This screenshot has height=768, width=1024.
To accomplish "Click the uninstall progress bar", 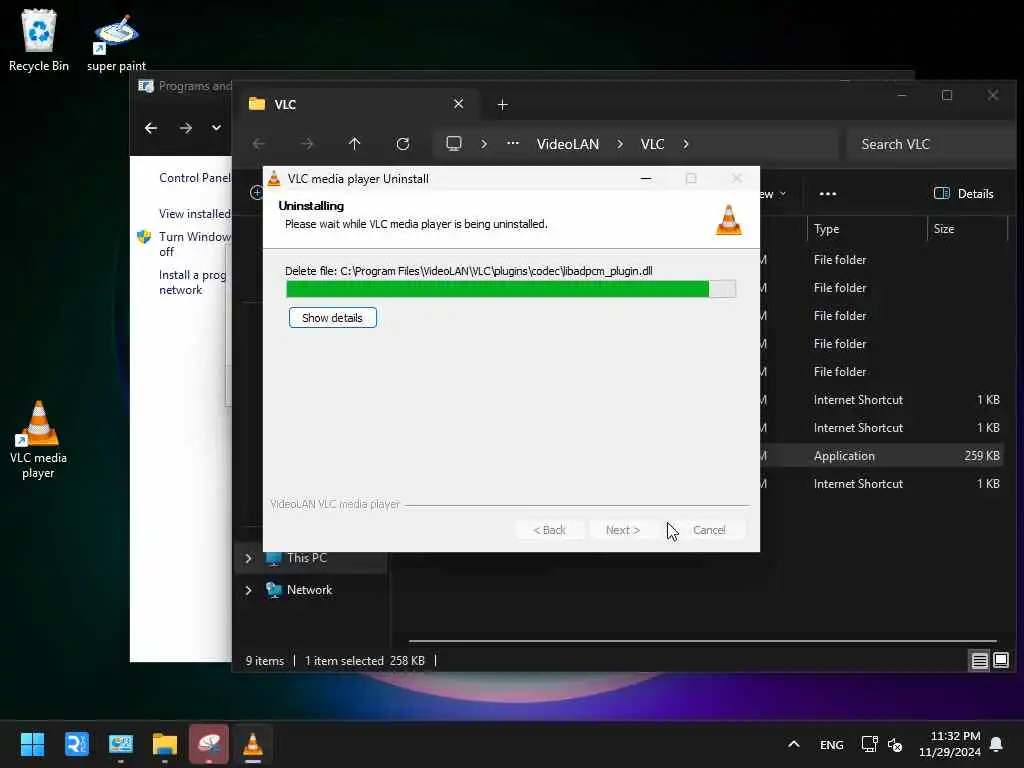I will point(511,289).
